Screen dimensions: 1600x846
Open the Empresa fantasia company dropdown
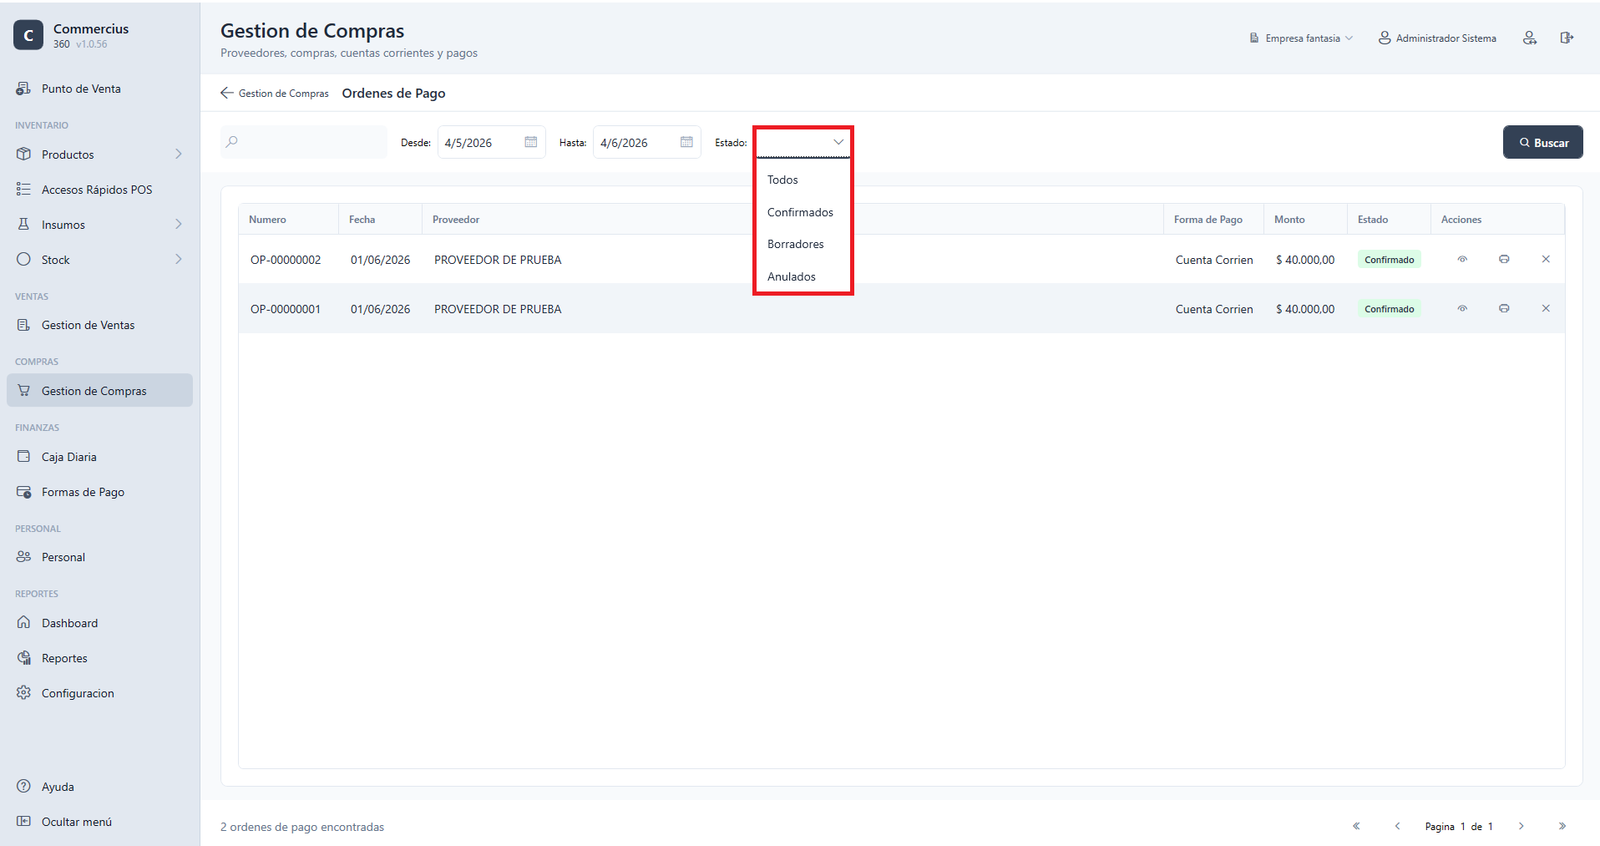(x=1301, y=38)
